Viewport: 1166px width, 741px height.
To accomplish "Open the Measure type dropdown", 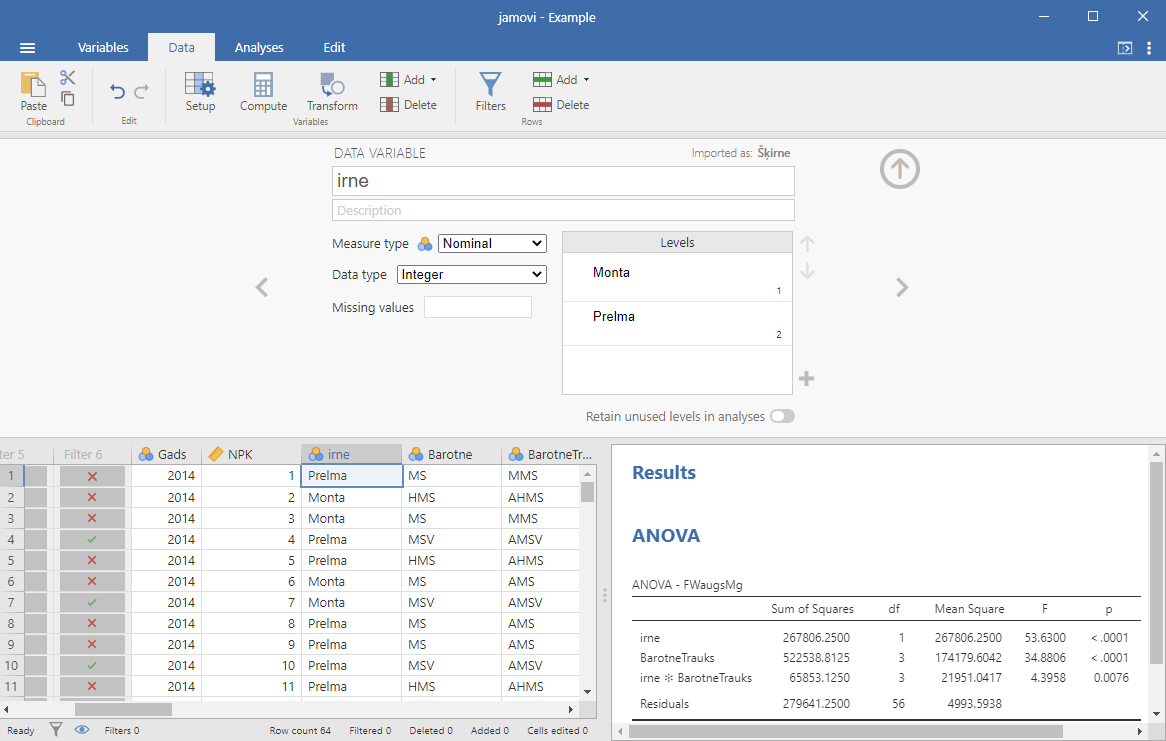I will coord(492,243).
